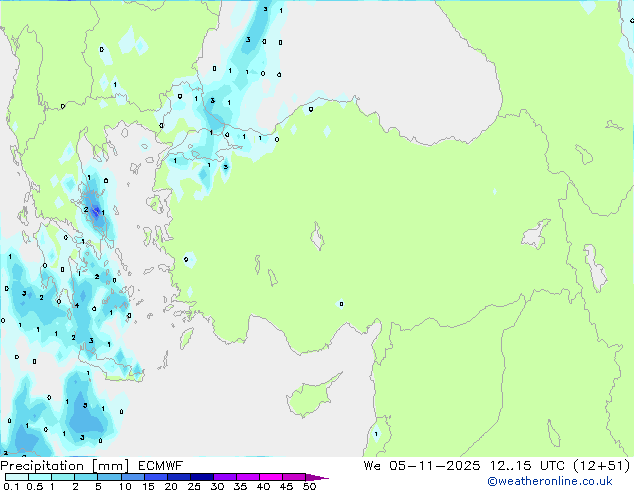This screenshot has width=634, height=490.
Task: Pick the 10–15 mm legend swatch
Action: tap(133, 477)
